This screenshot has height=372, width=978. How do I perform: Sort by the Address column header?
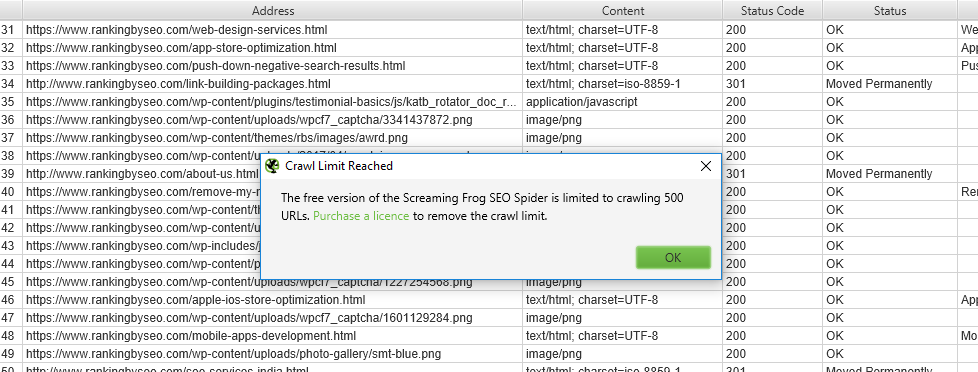point(273,11)
